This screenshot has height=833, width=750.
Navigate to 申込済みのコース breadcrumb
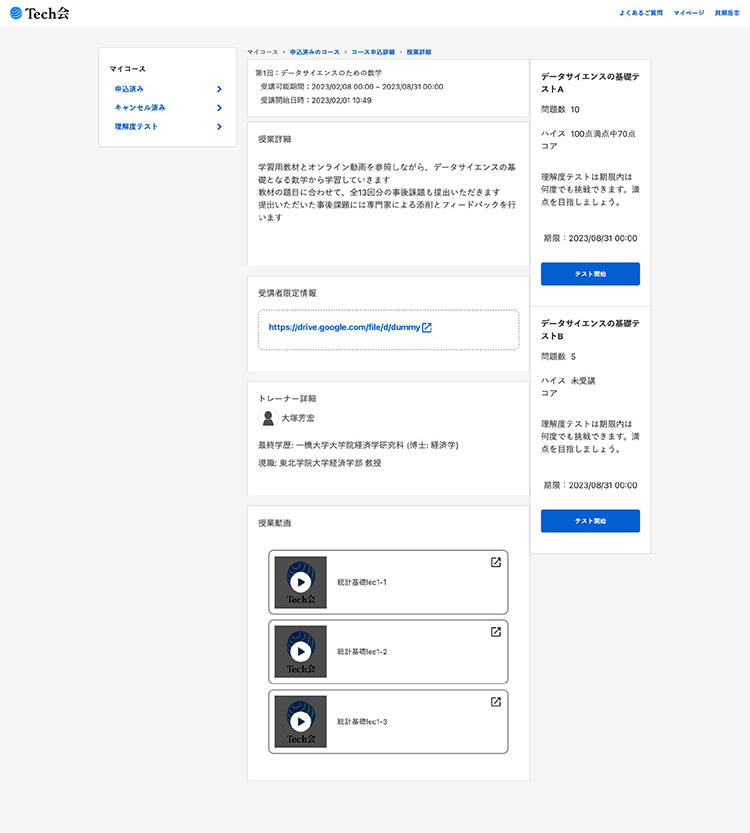(315, 51)
